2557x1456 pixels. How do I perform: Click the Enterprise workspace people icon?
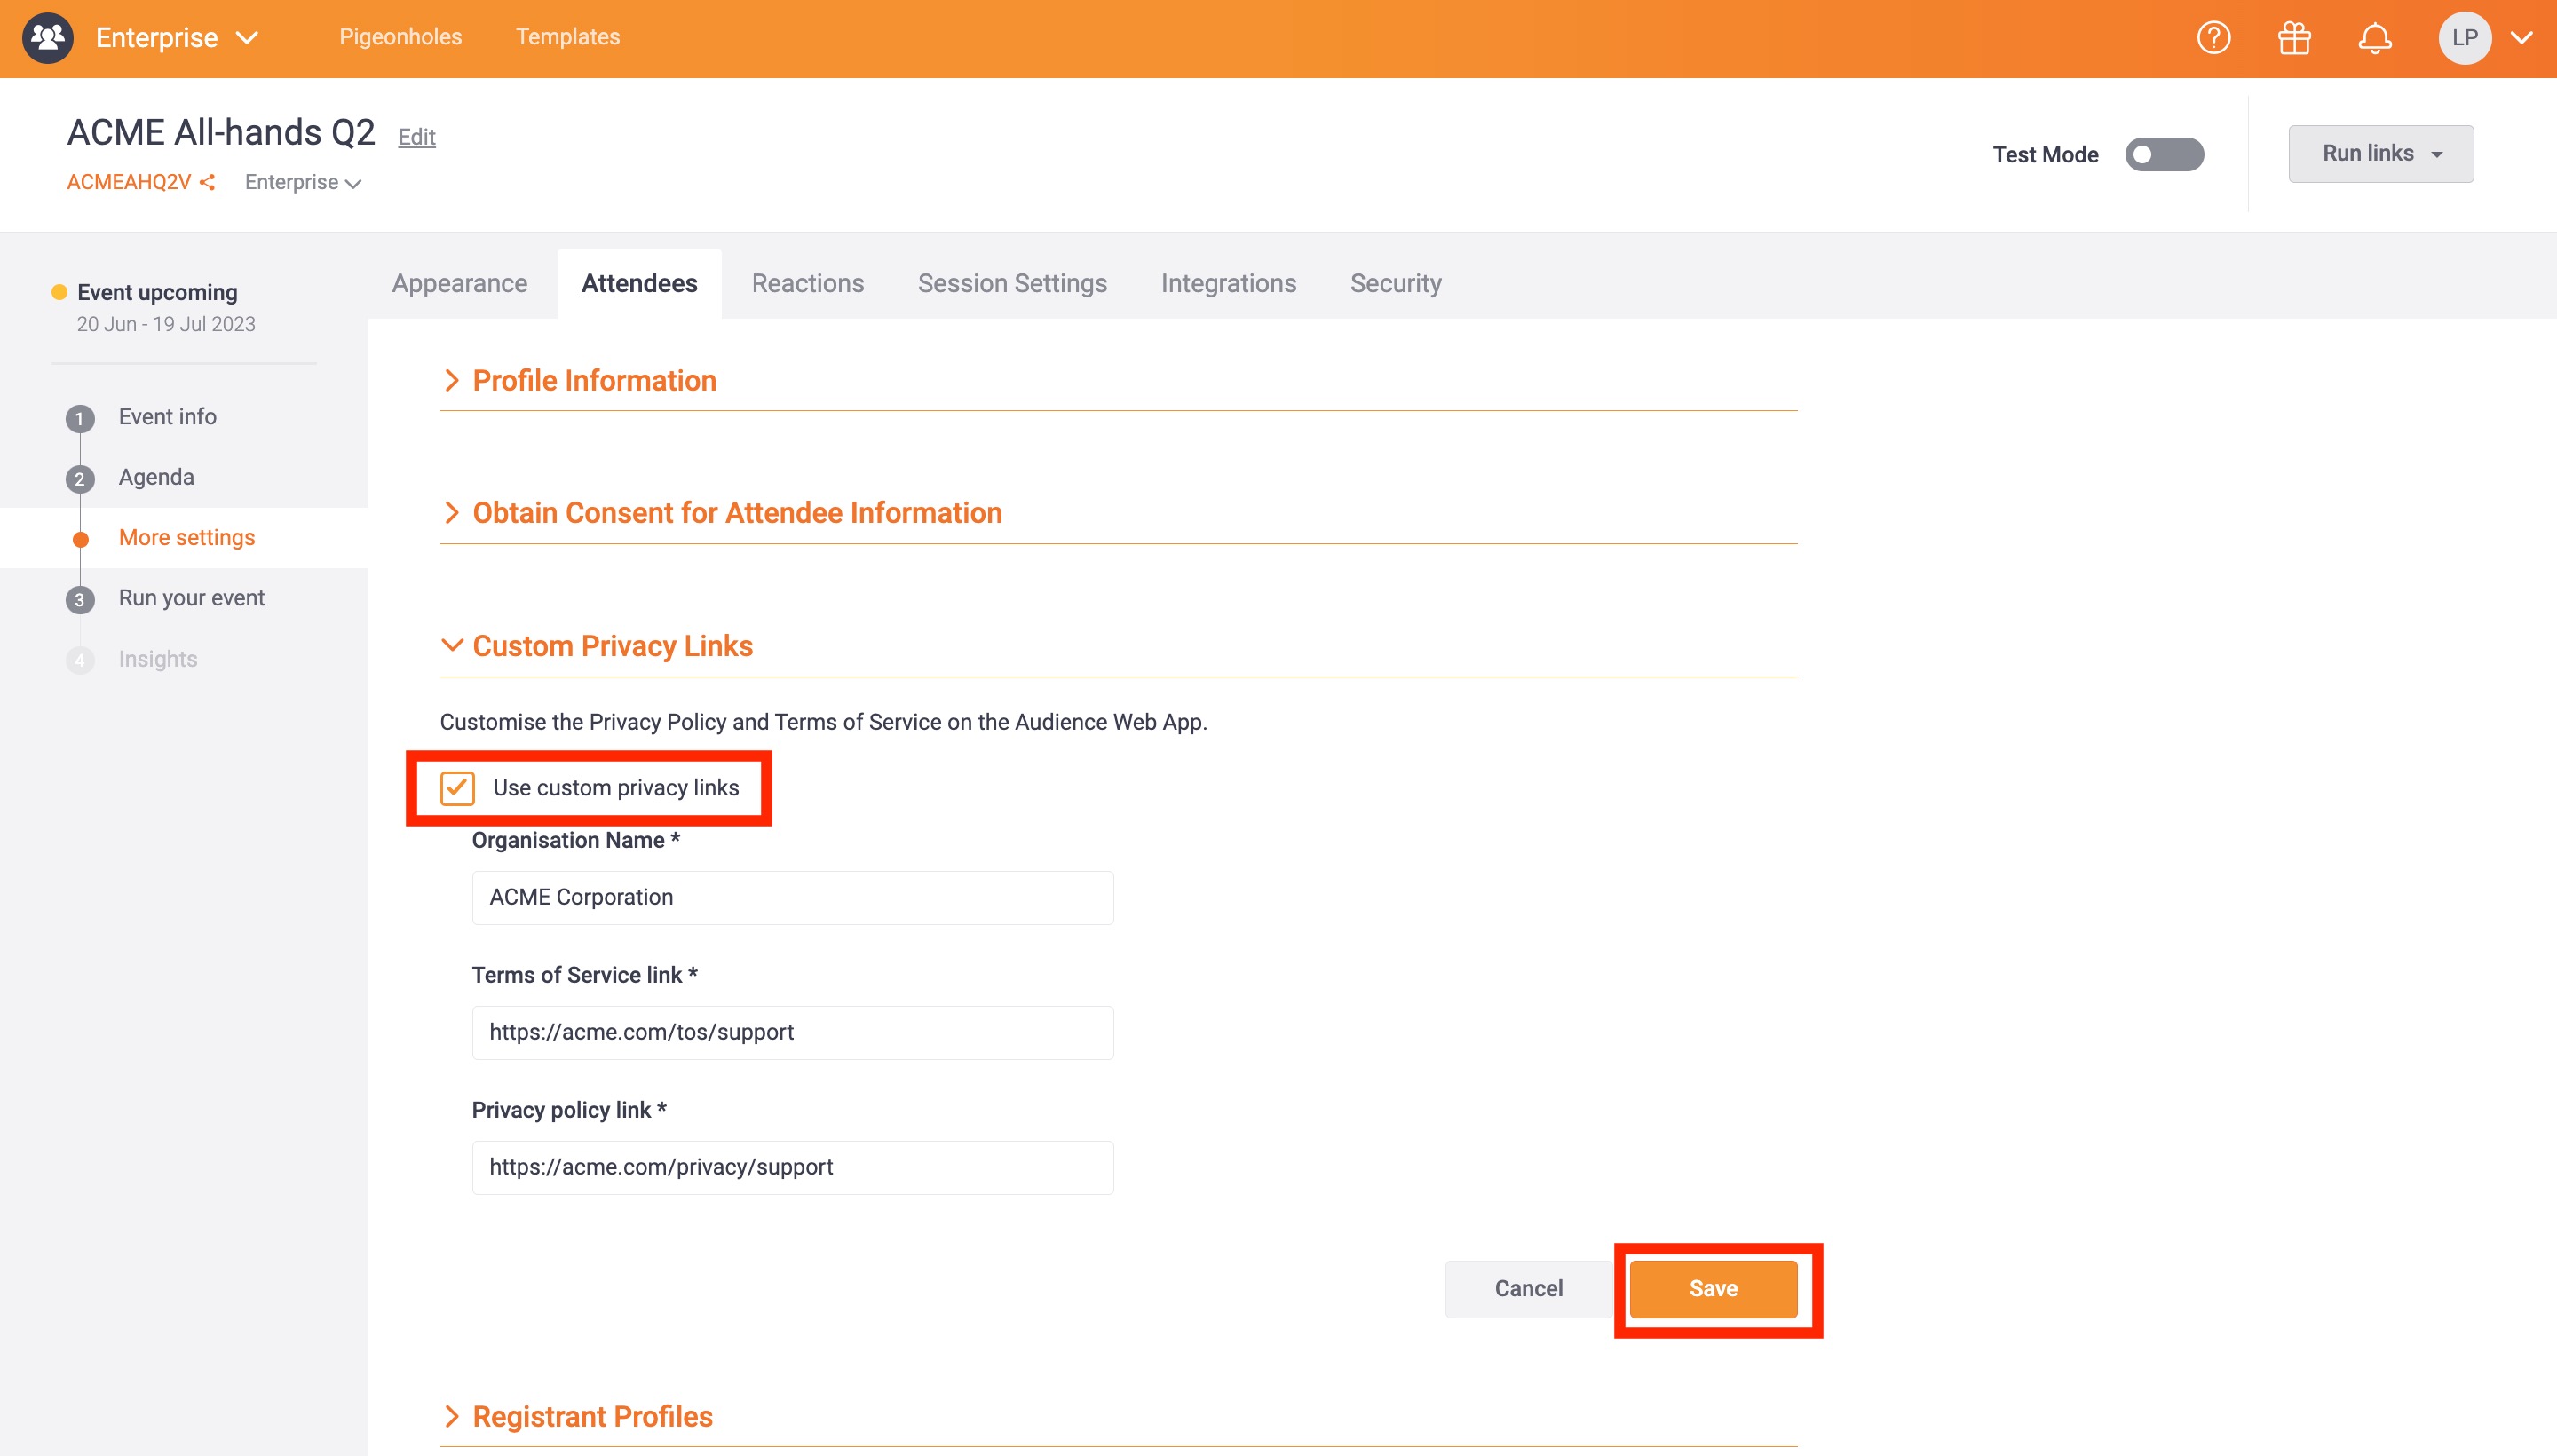coord(47,38)
